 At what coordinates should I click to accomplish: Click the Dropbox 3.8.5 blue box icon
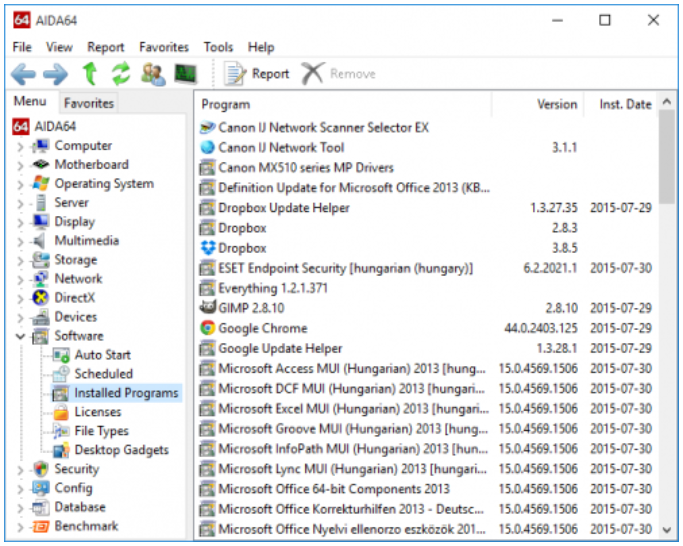click(x=207, y=248)
